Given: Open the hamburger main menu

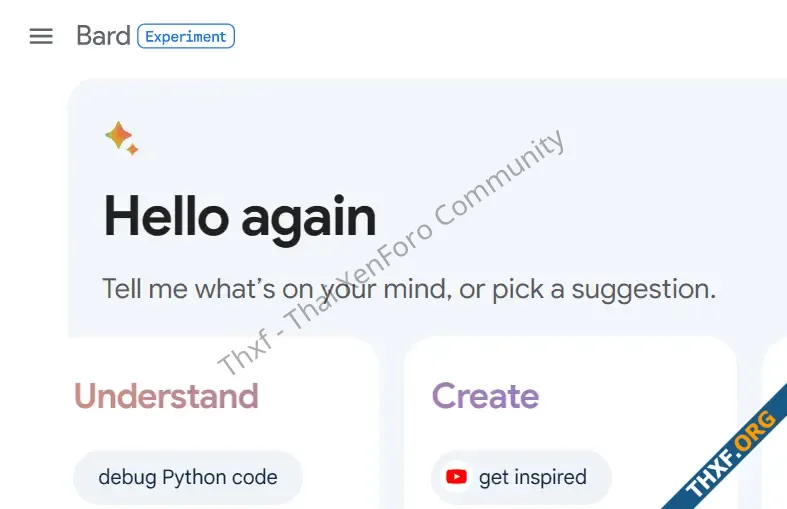Looking at the screenshot, I should click(x=41, y=36).
